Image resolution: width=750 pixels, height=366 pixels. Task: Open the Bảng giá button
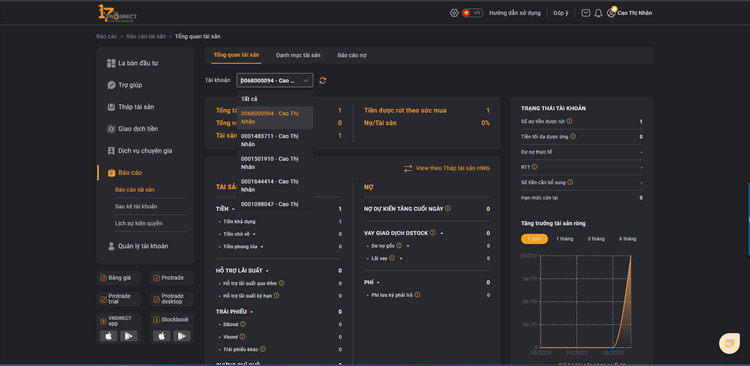tap(119, 277)
